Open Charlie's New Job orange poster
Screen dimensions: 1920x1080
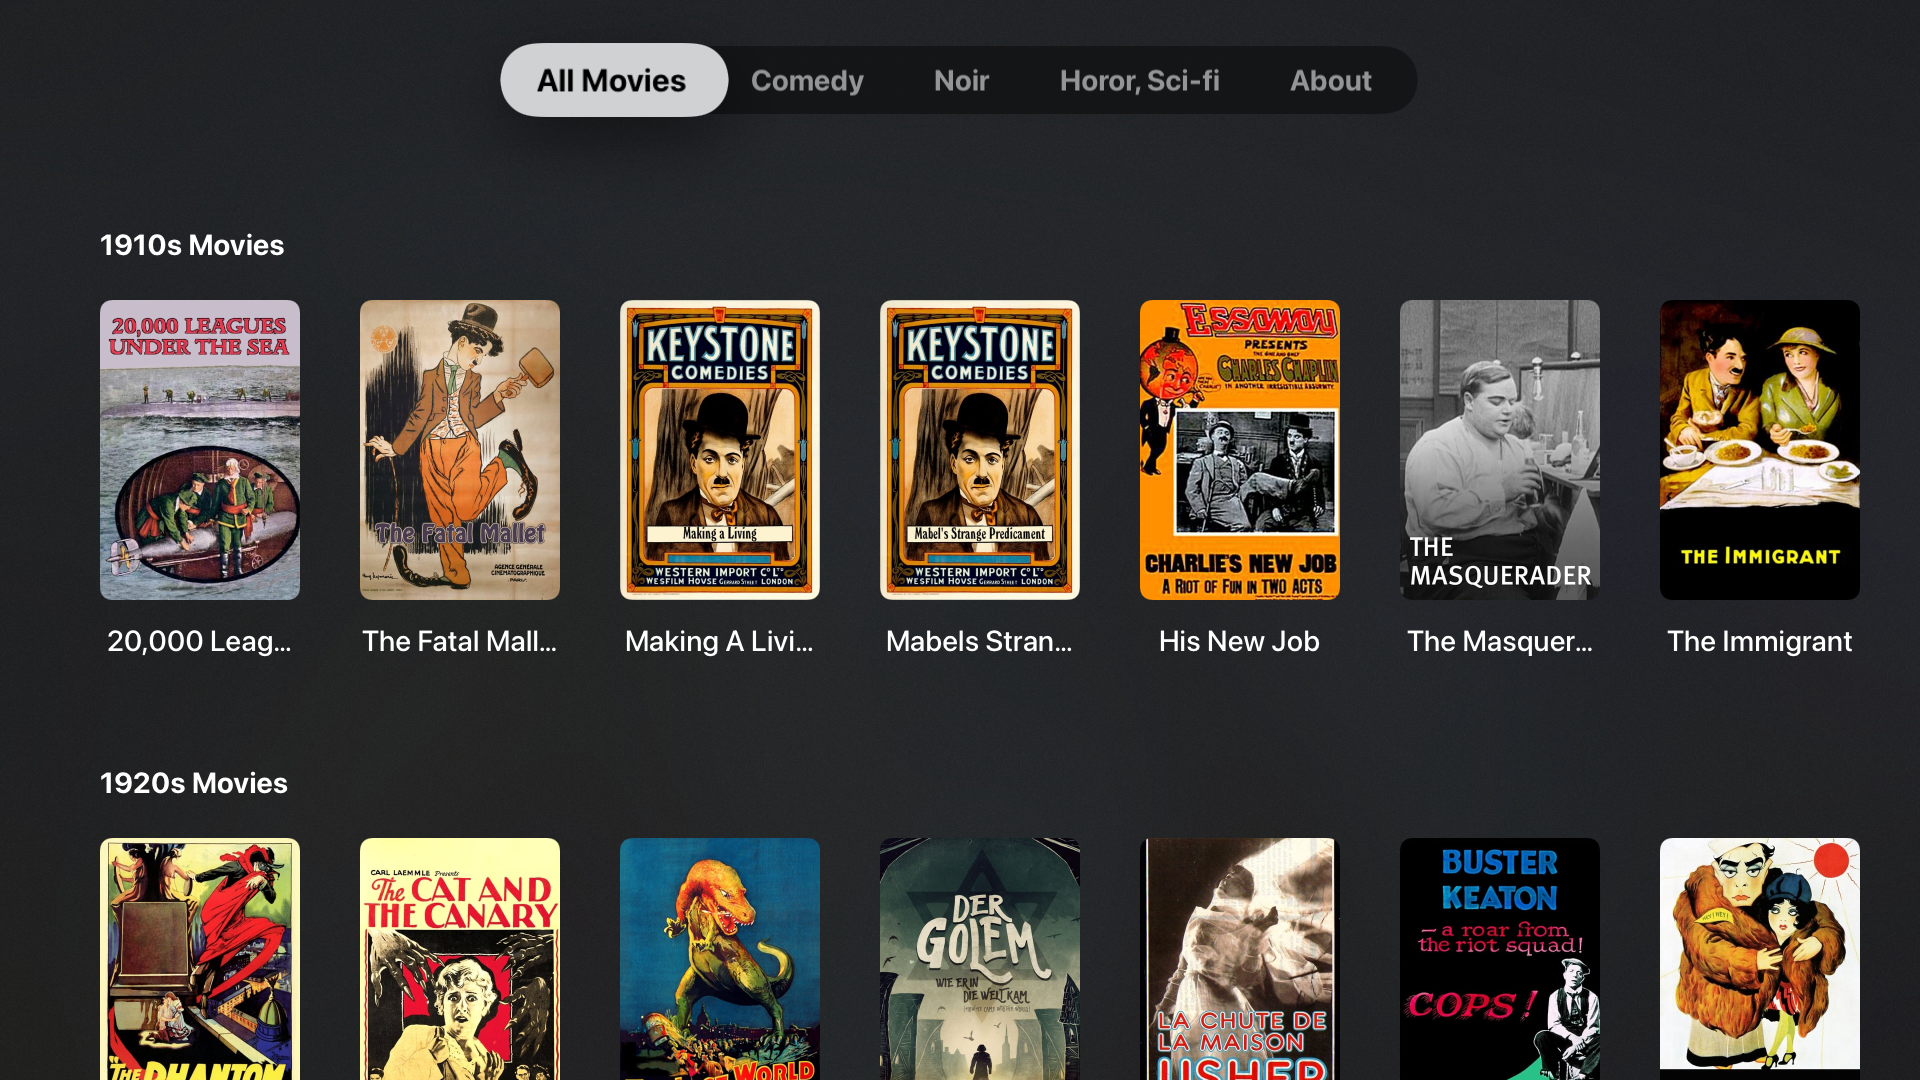(x=1240, y=450)
